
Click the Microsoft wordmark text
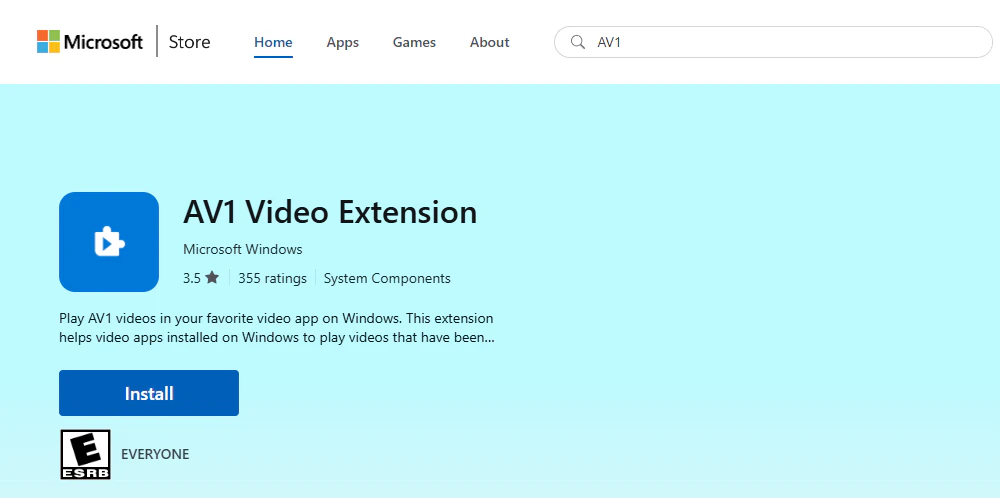click(x=103, y=42)
